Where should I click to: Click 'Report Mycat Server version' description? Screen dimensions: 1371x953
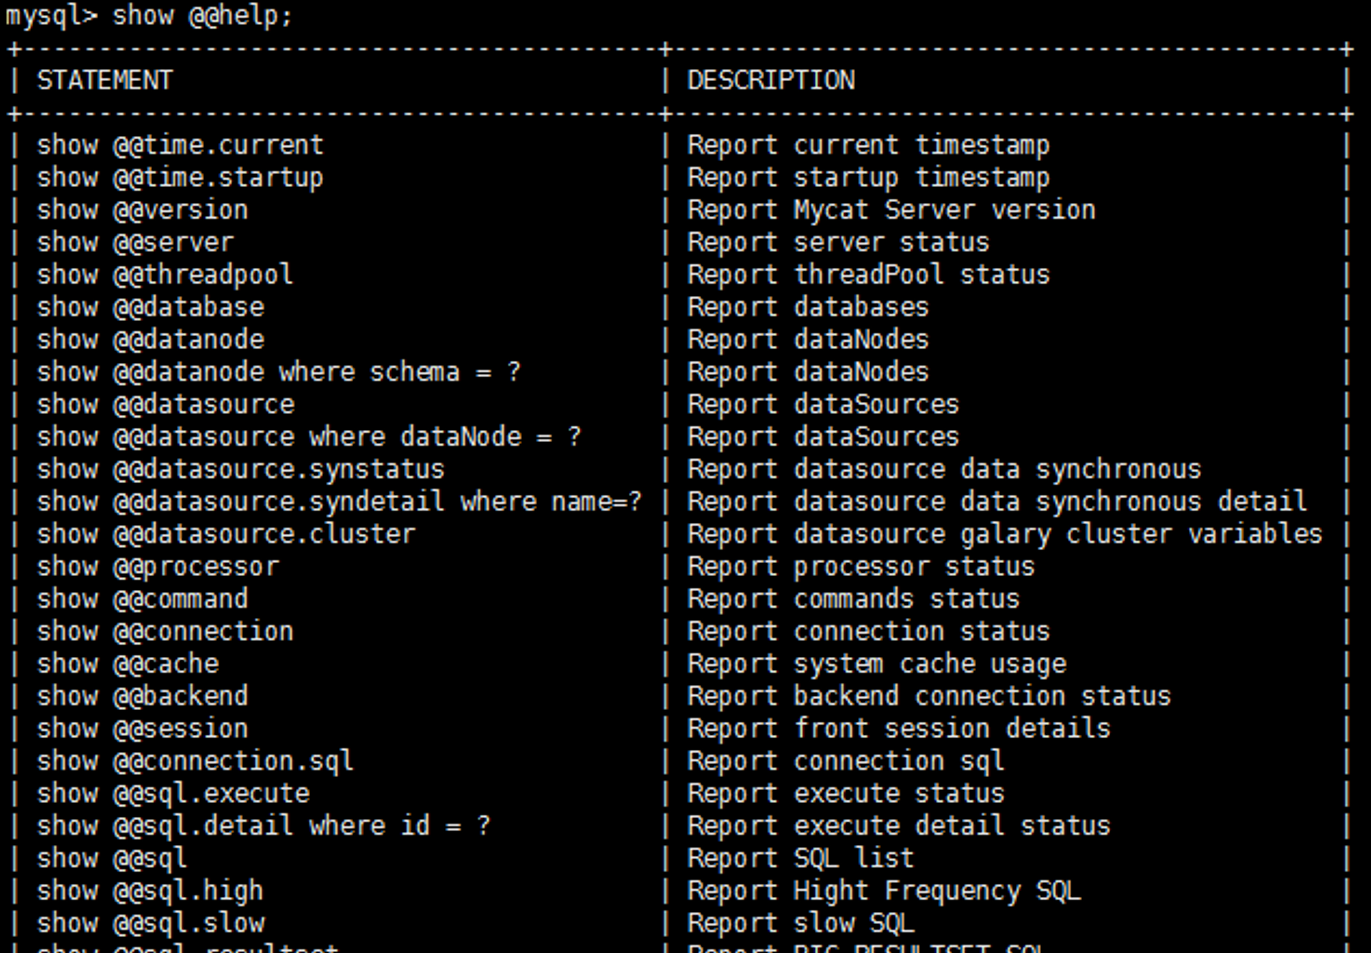[890, 211]
